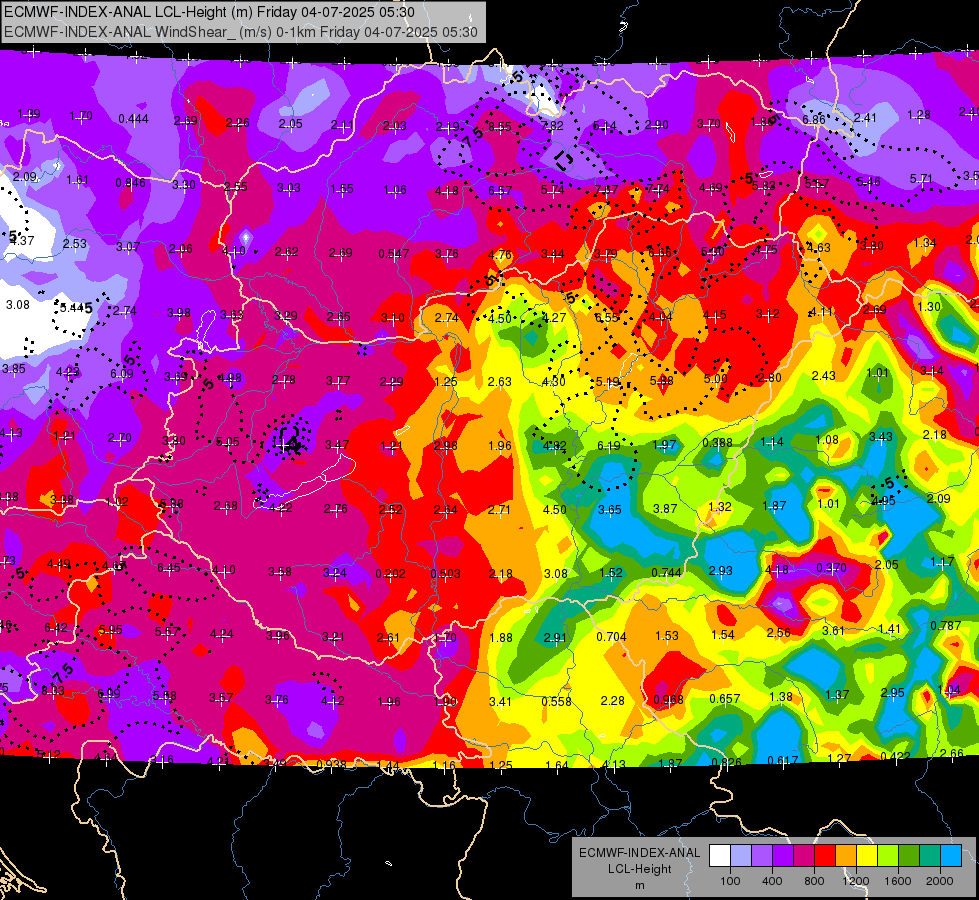Viewport: 979px width, 900px height.
Task: Click the wind shear value 0.370
Action: 832,568
